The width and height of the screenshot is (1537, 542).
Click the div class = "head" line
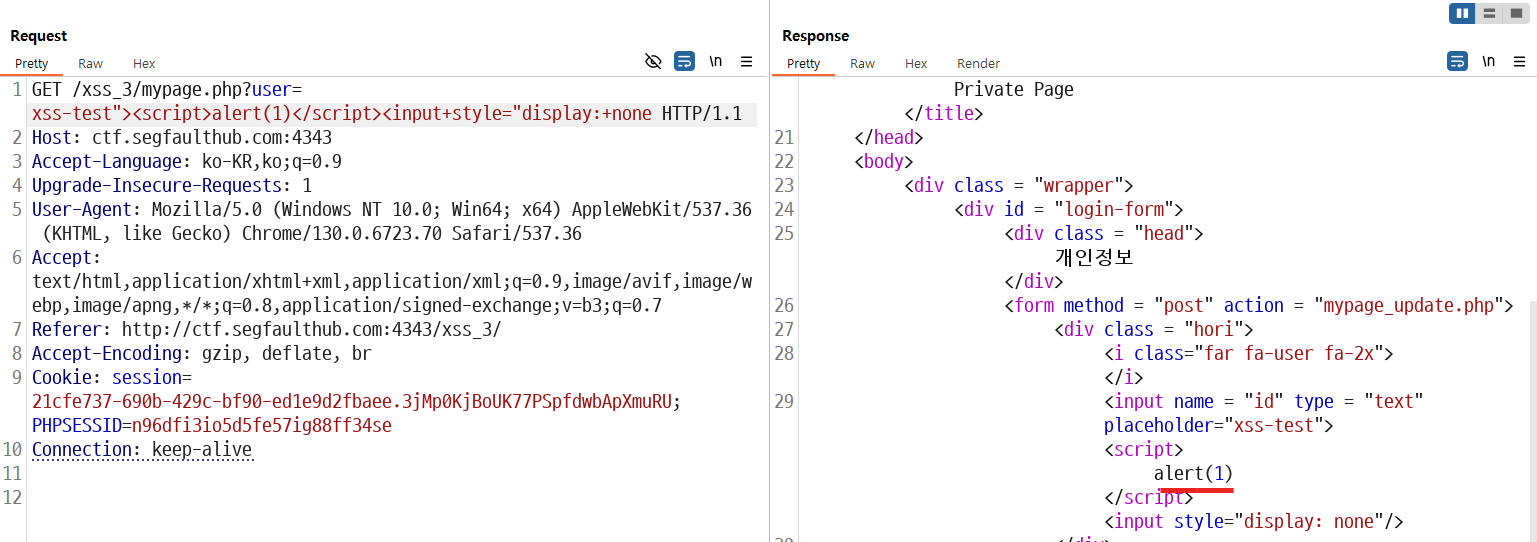[x=1104, y=233]
